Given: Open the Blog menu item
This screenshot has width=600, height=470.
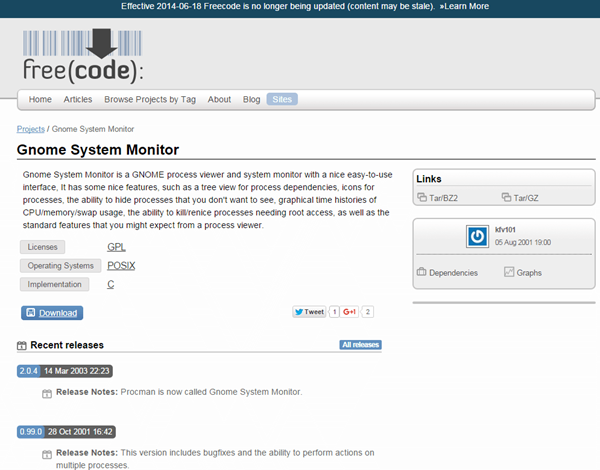Looking at the screenshot, I should (x=251, y=100).
